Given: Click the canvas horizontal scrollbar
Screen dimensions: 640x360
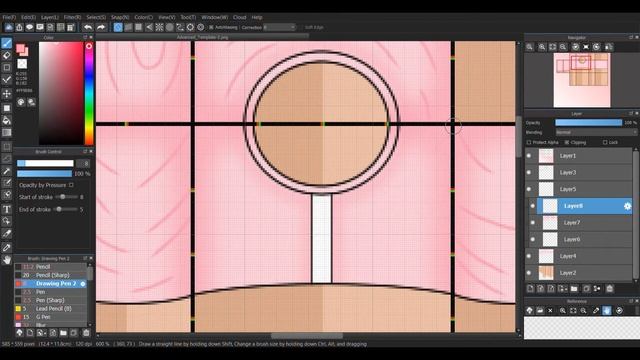Looking at the screenshot, I should (x=306, y=336).
